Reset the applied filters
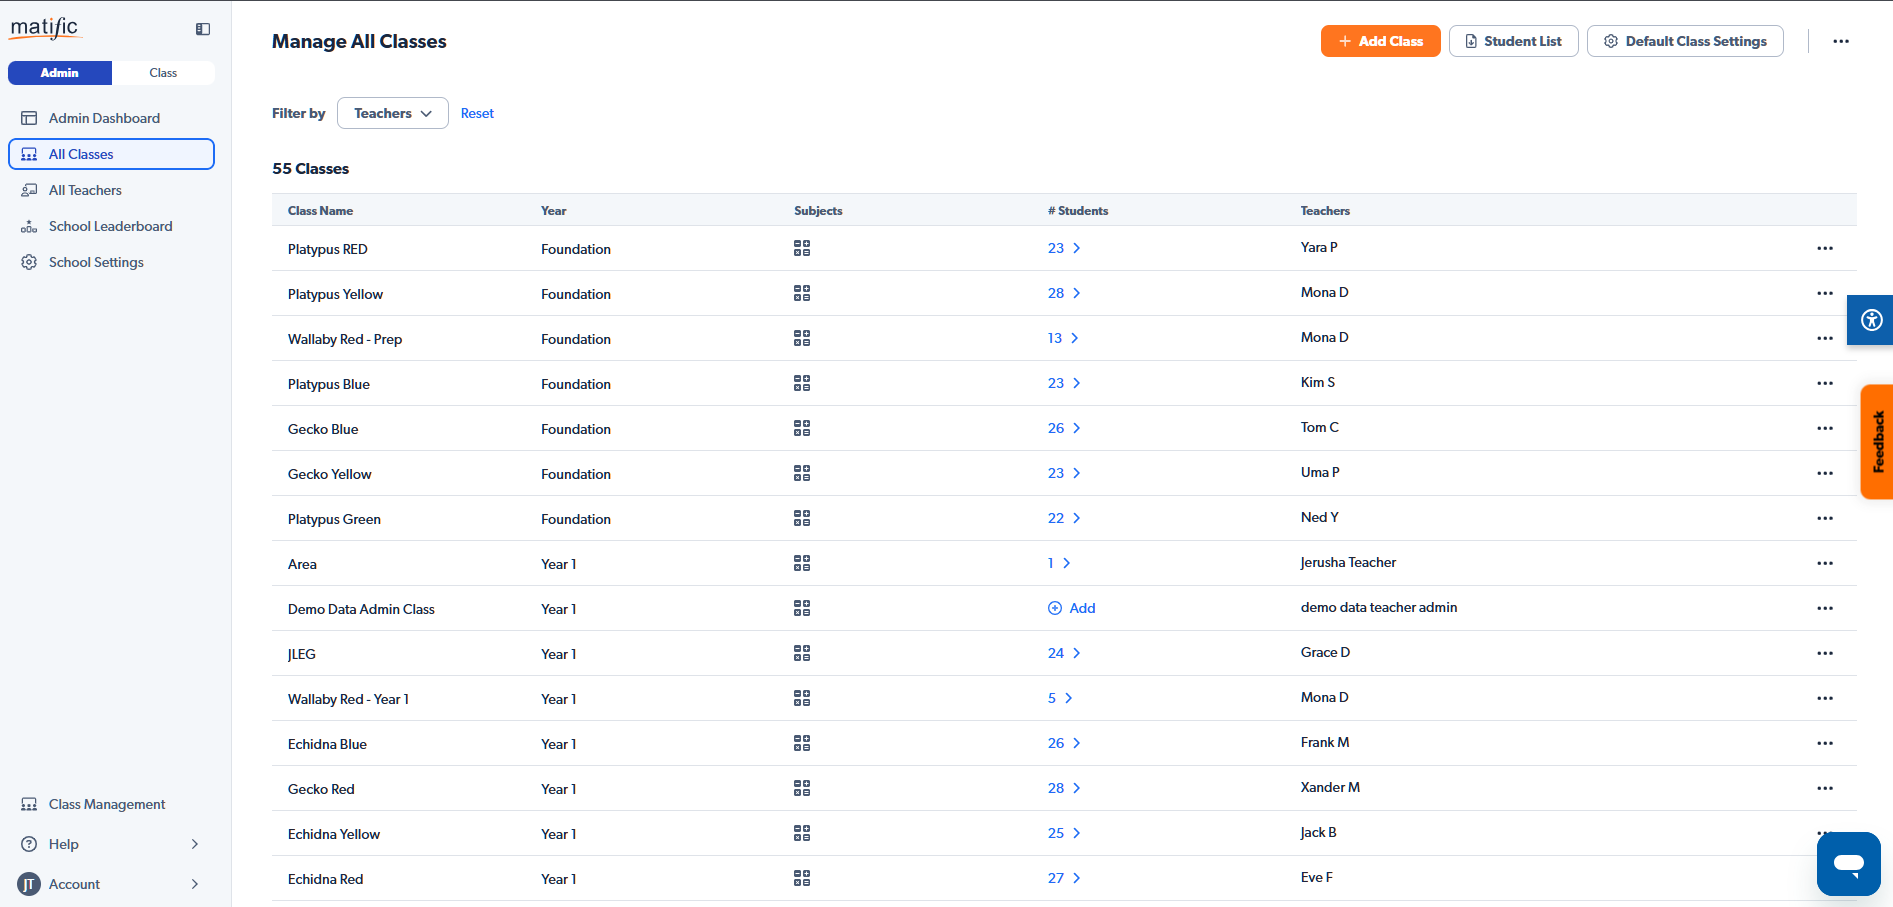 pos(477,113)
